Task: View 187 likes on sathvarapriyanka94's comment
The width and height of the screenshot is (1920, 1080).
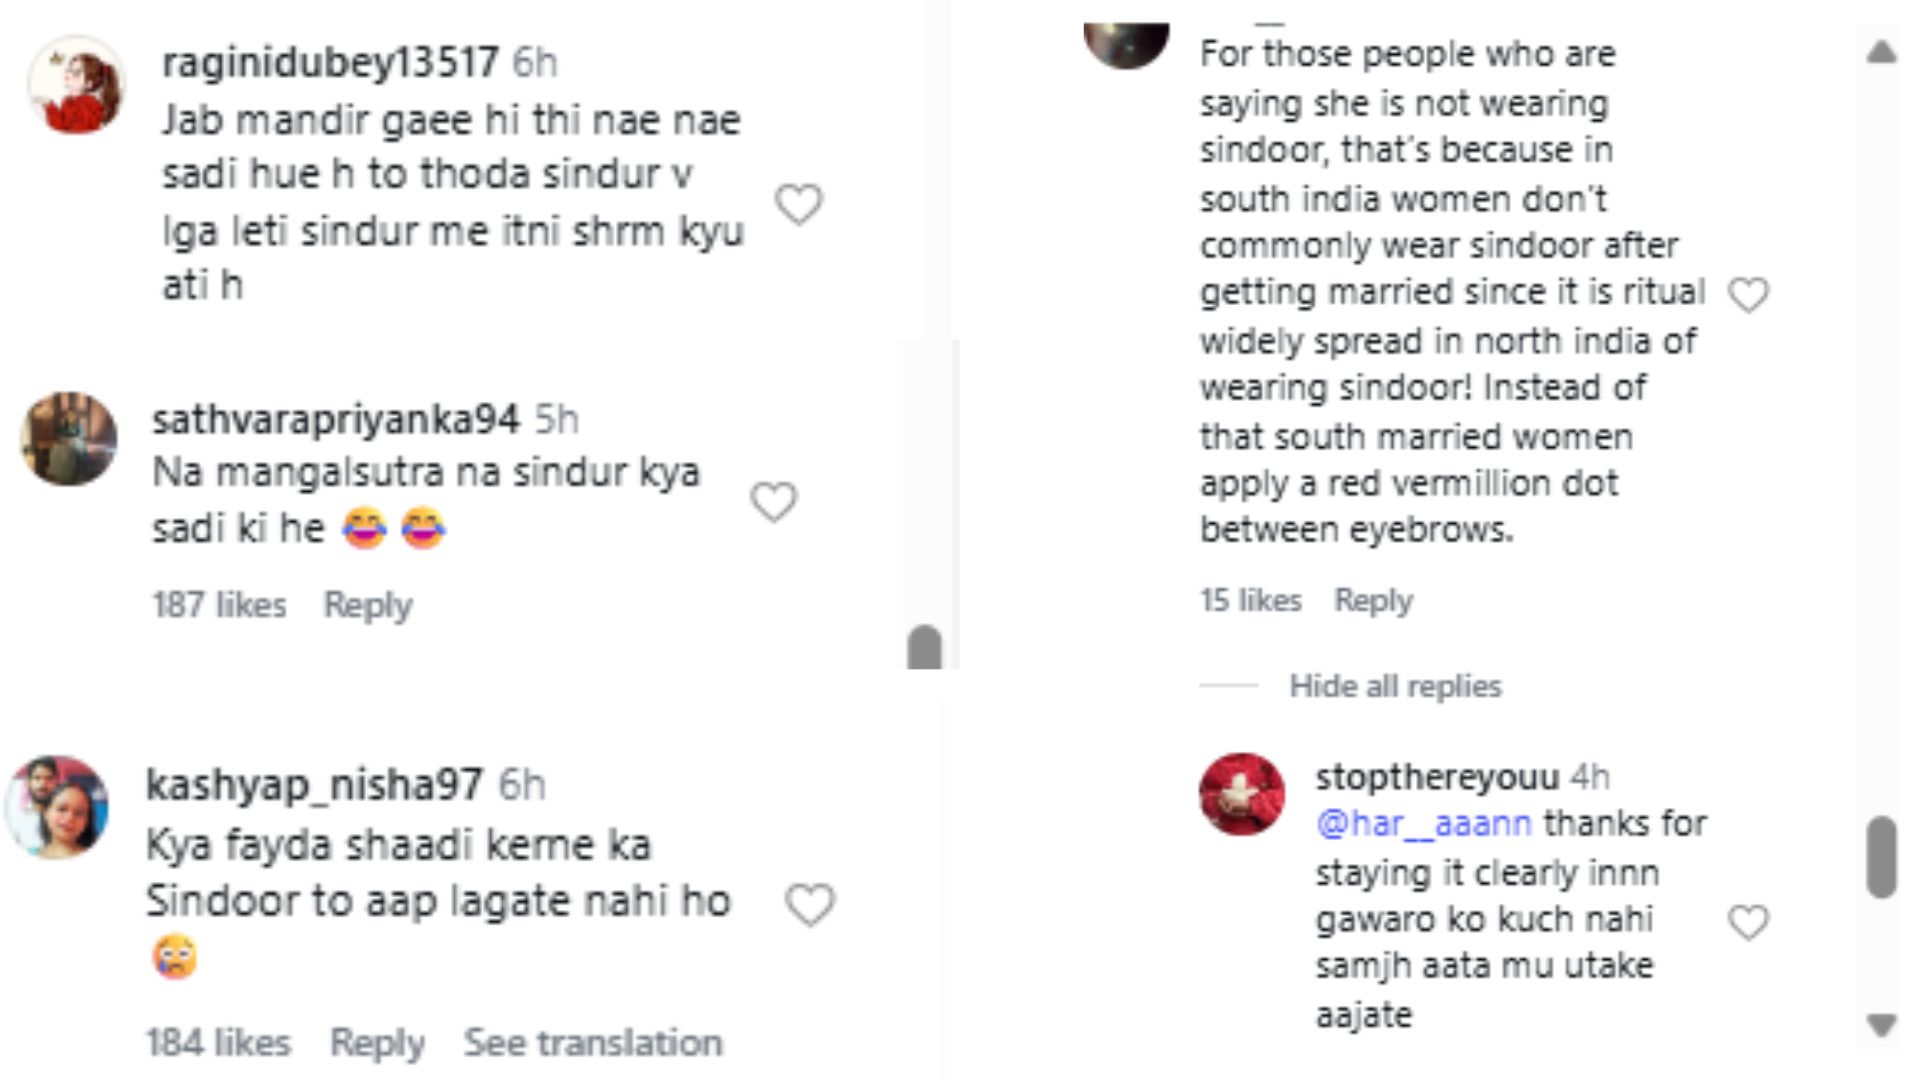Action: pos(219,605)
